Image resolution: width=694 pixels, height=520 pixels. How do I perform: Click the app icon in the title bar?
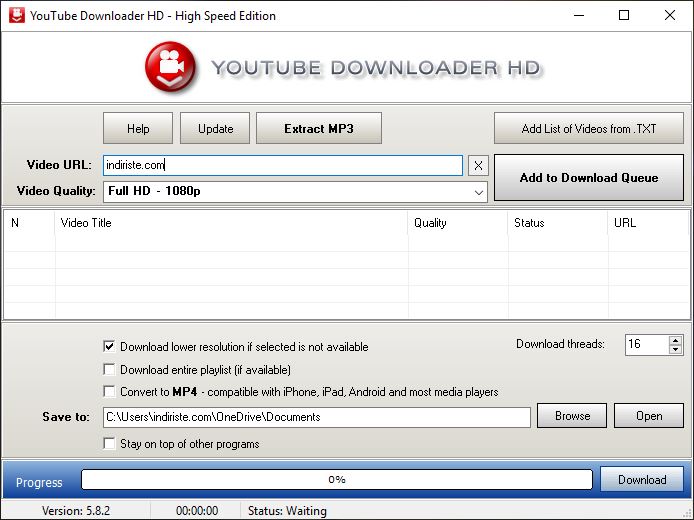tap(17, 15)
